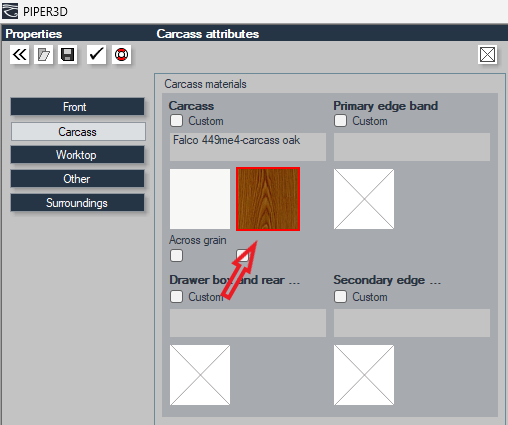The width and height of the screenshot is (508, 425).
Task: Open the Surroundings section
Action: click(78, 203)
